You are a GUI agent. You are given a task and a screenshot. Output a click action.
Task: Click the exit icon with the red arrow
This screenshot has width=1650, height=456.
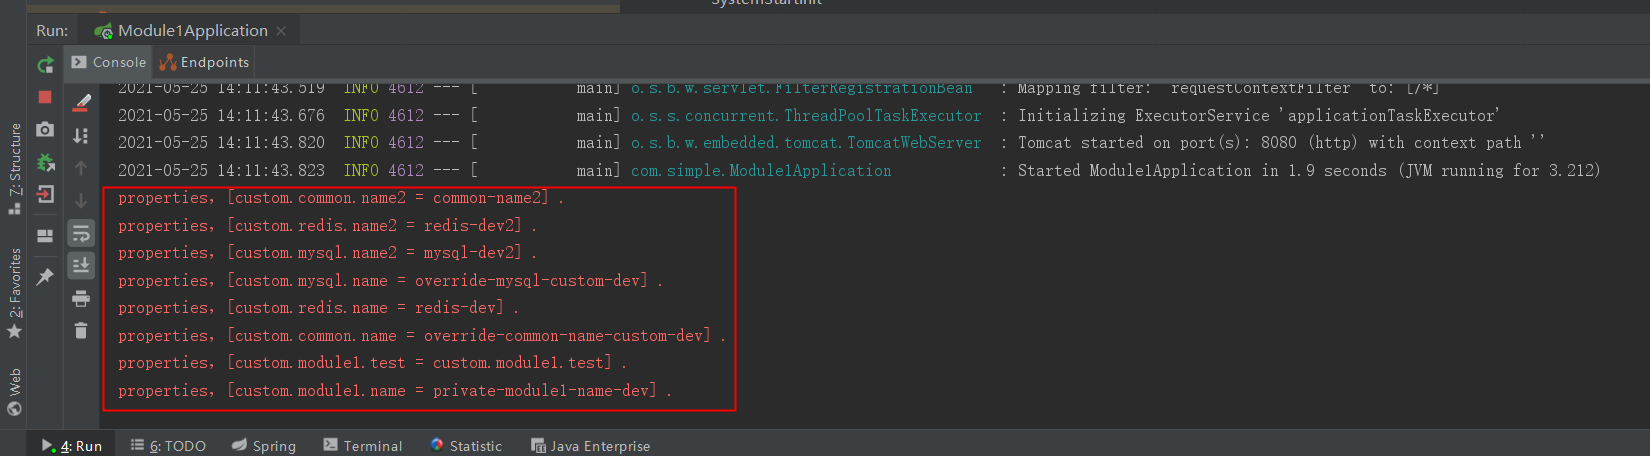click(45, 194)
